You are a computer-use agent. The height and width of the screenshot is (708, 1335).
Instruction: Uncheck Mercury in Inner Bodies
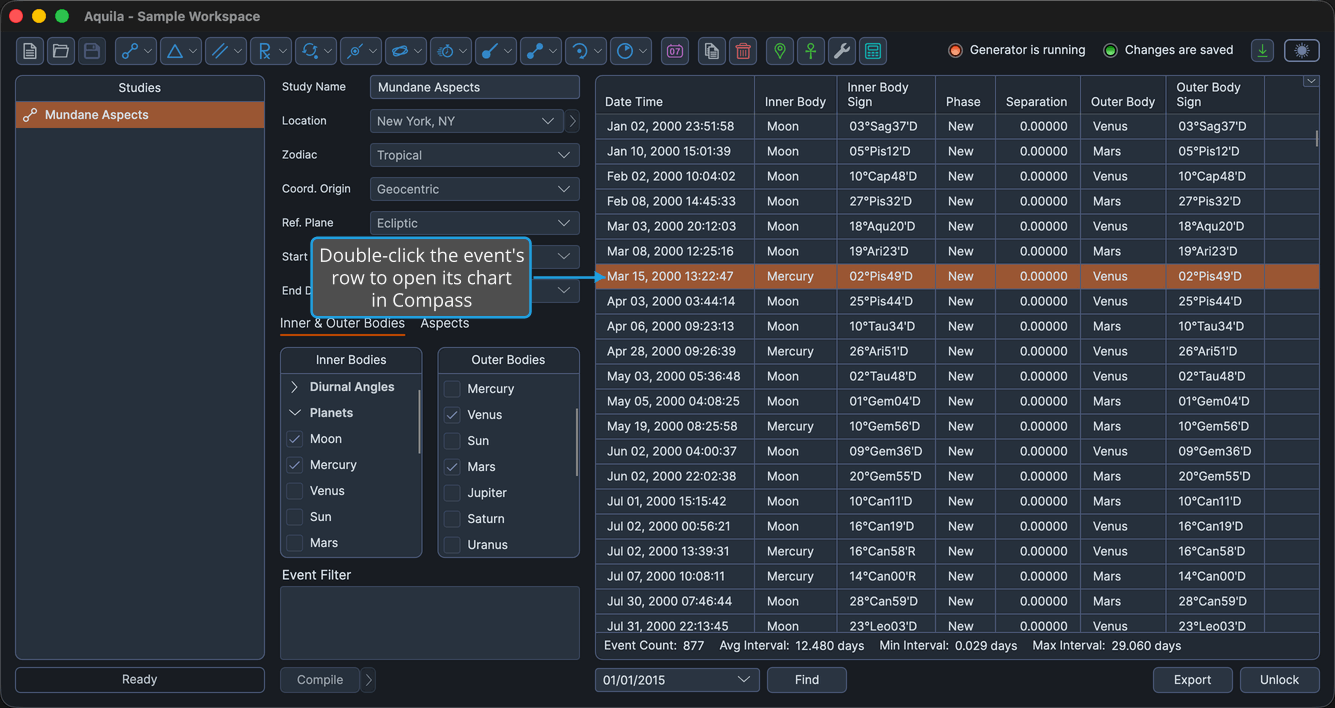point(295,465)
